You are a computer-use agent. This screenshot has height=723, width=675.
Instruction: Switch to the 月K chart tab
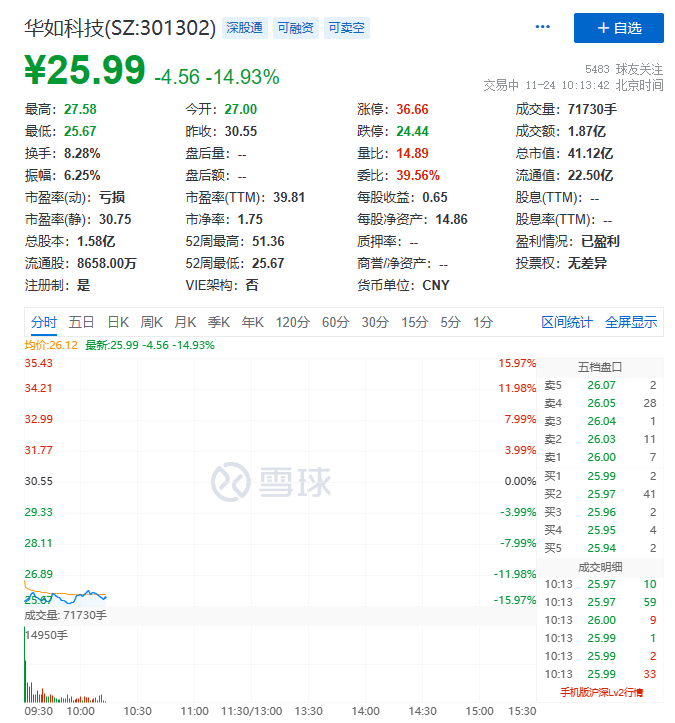(185, 322)
